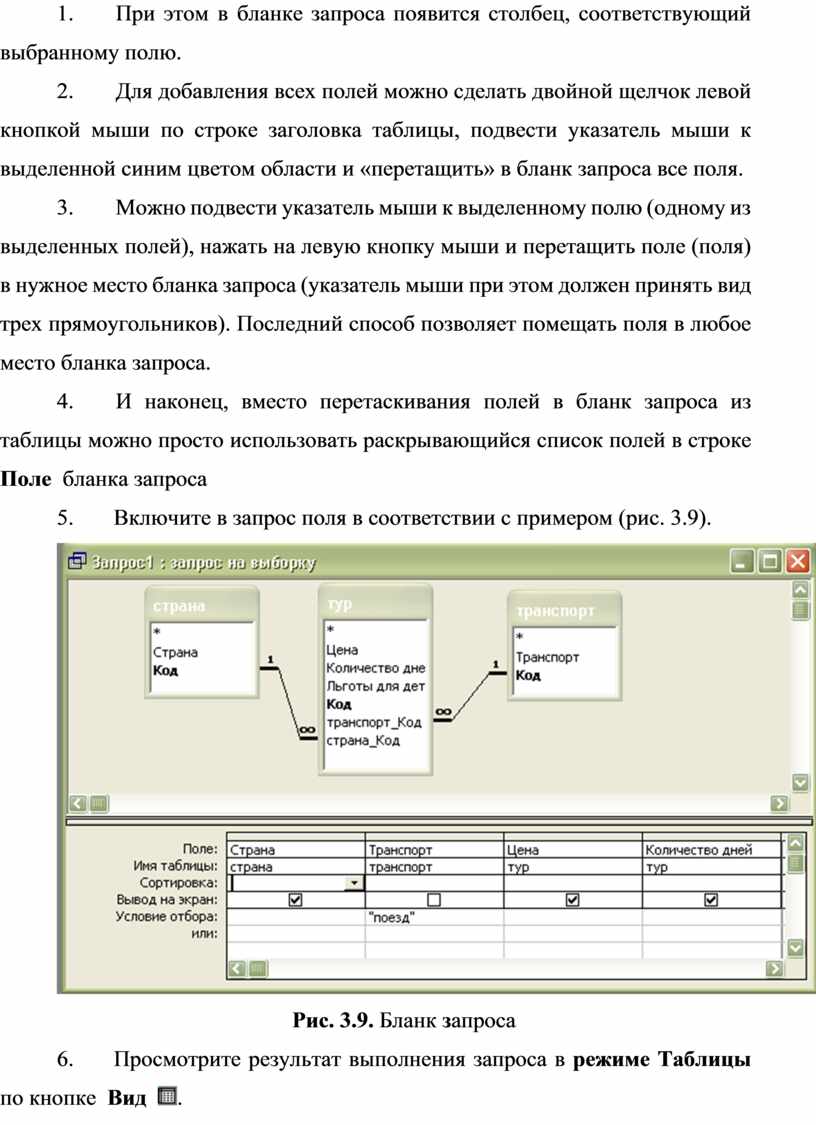The image size is (816, 1125).
Task: Minimize the Запрос1 query window
Action: 742,561
